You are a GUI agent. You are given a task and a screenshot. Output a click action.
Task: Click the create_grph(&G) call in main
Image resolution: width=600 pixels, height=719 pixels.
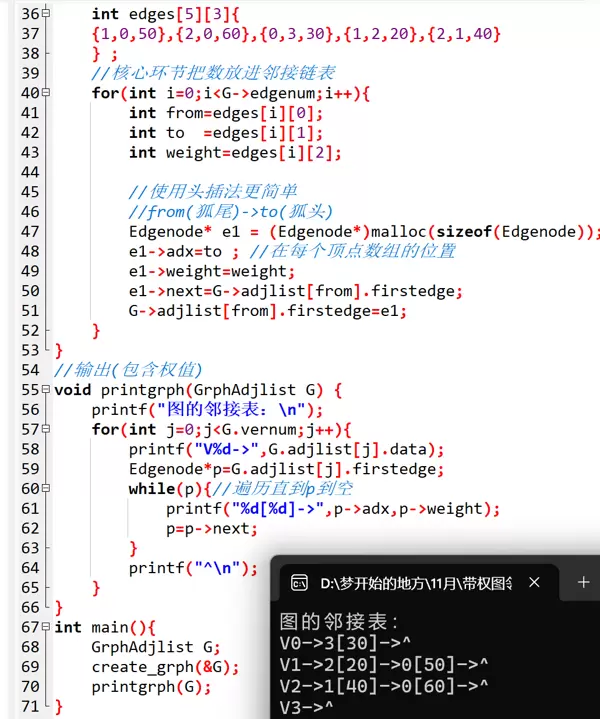[165, 667]
